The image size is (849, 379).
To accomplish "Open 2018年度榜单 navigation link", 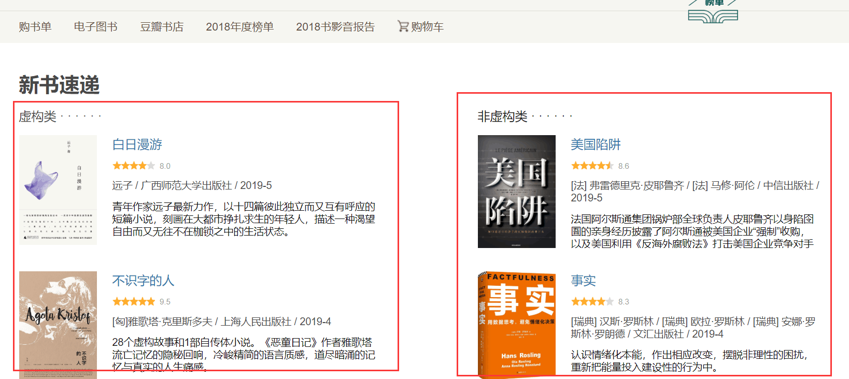I will point(240,27).
